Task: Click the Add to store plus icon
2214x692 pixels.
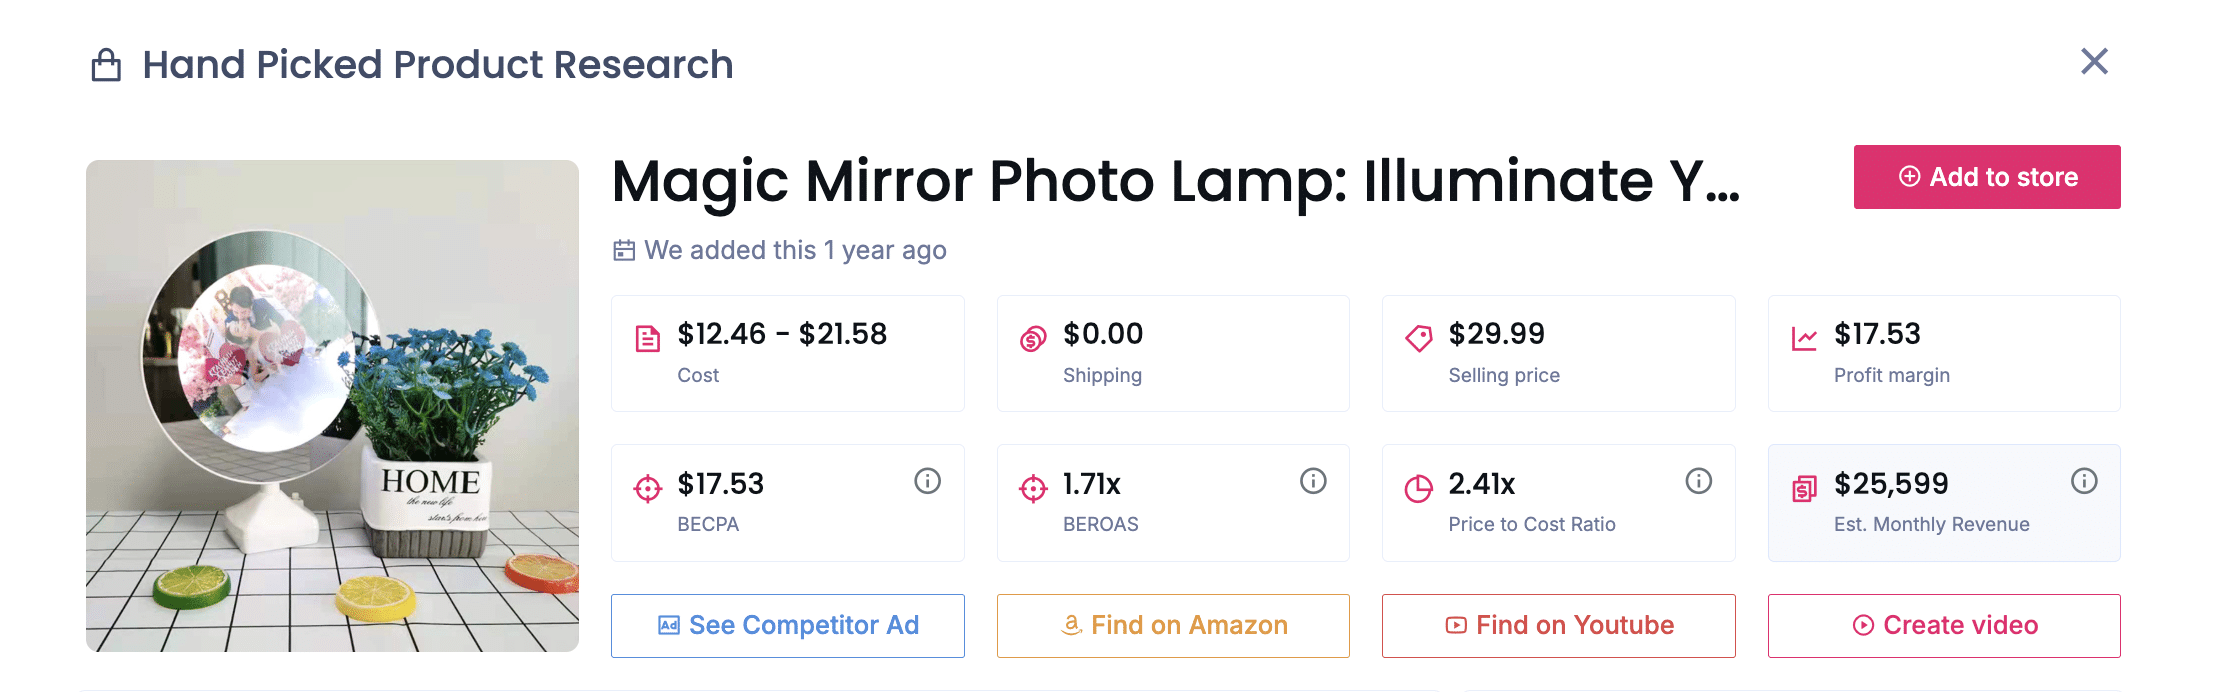Action: pyautogui.click(x=1908, y=176)
